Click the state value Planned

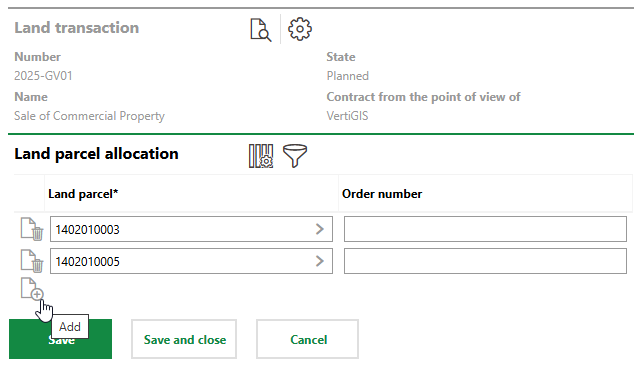pos(348,76)
